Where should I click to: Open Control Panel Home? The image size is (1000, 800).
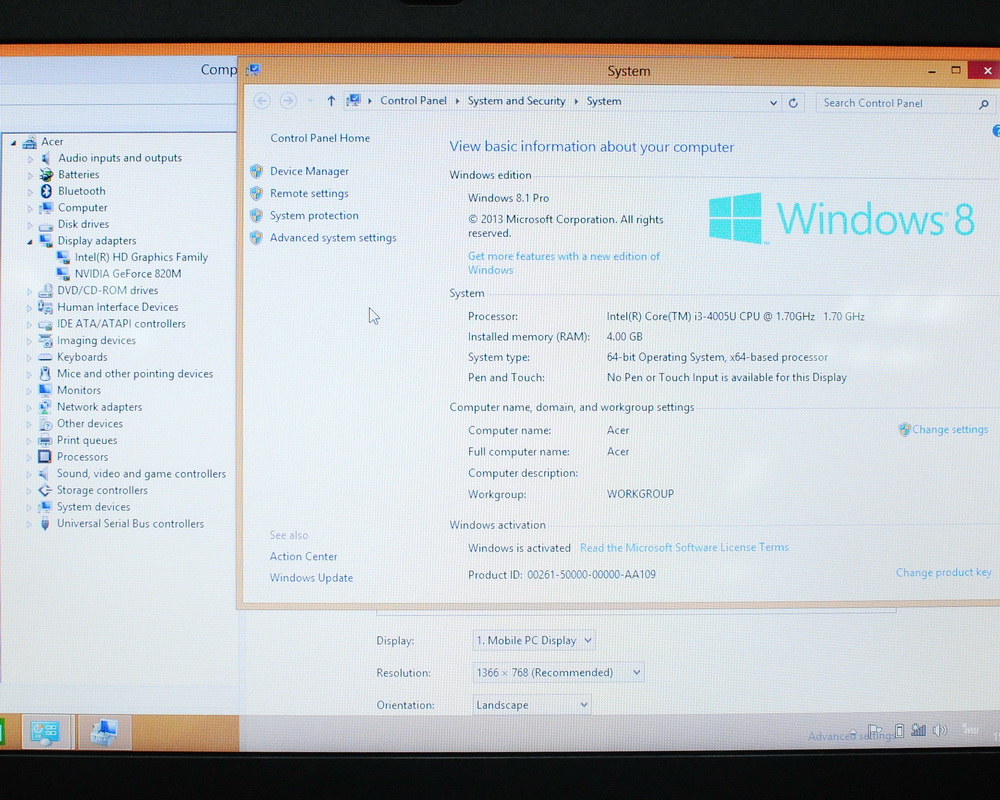[x=320, y=138]
